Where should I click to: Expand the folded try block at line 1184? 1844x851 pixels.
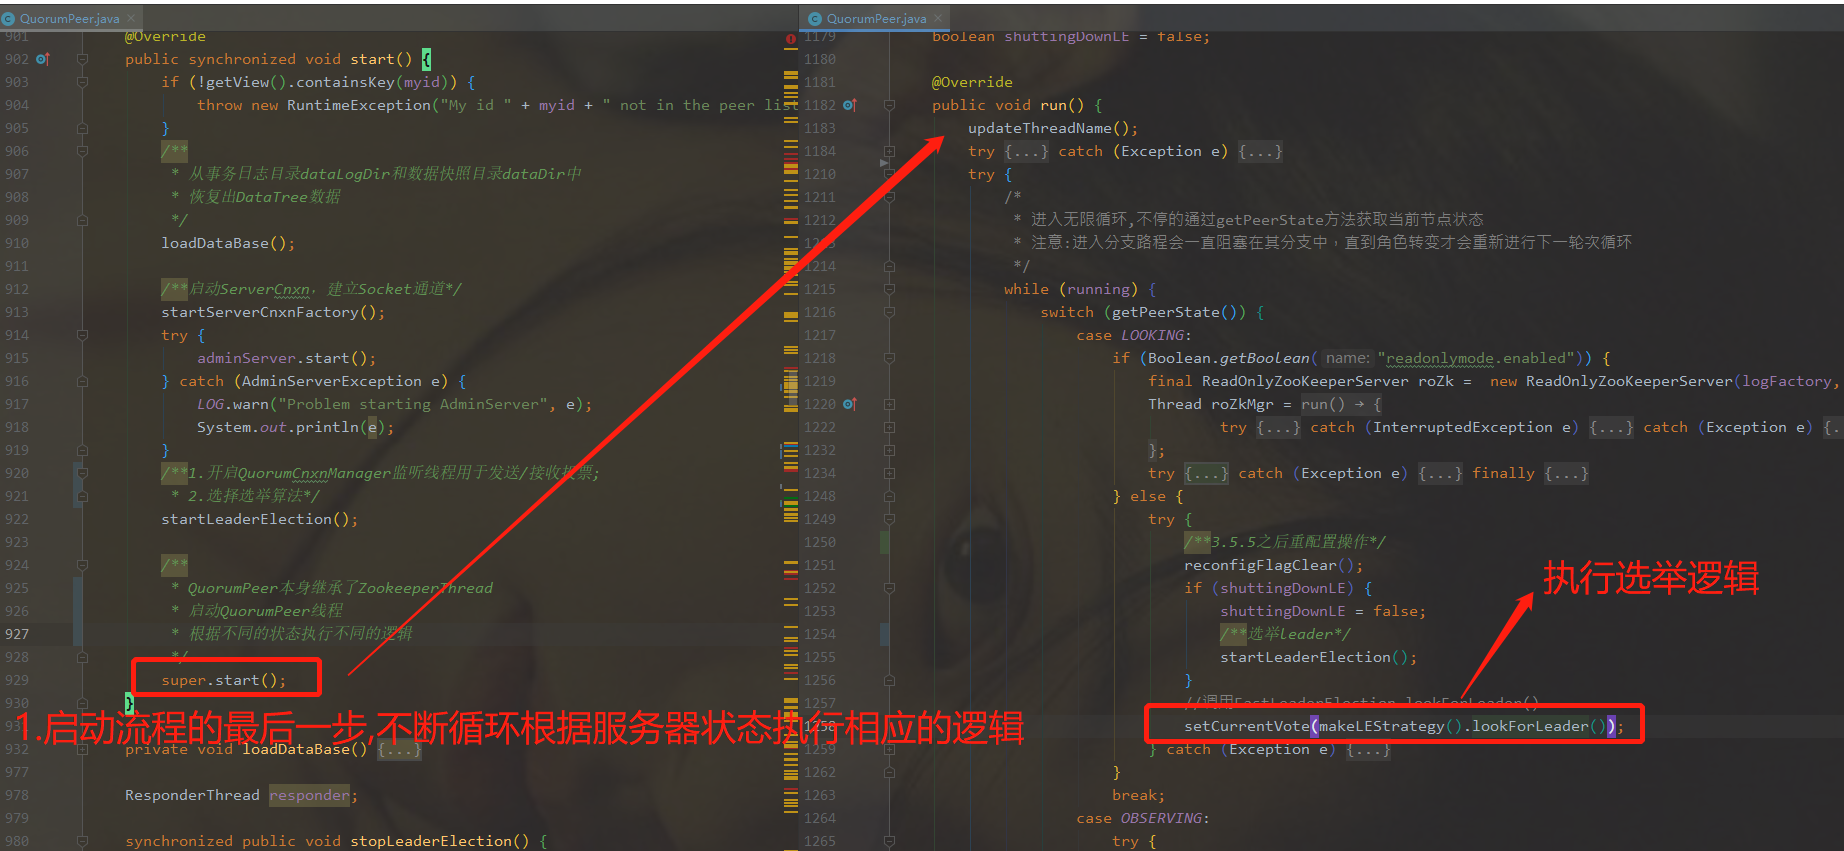(889, 151)
